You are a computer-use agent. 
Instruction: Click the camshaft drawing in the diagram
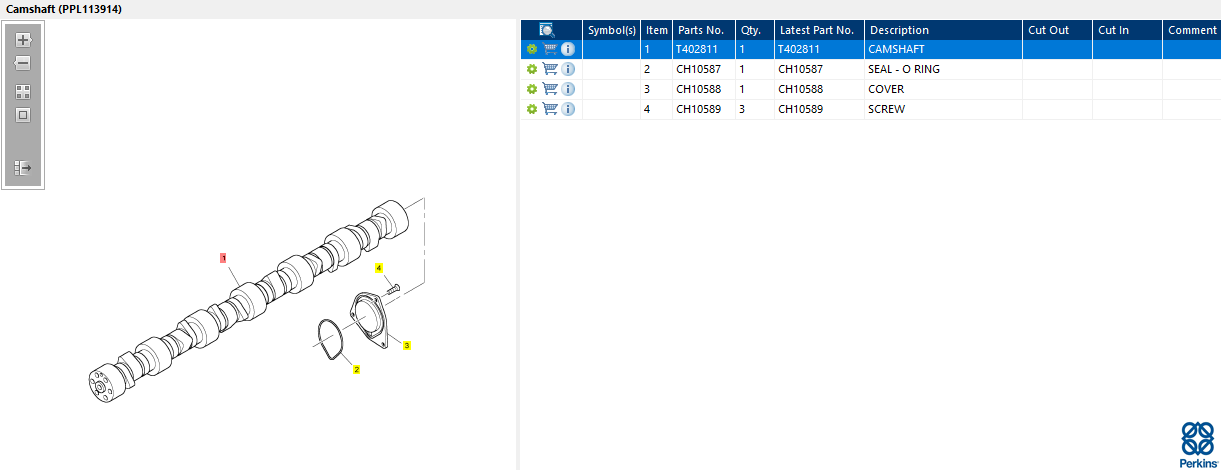(250, 300)
